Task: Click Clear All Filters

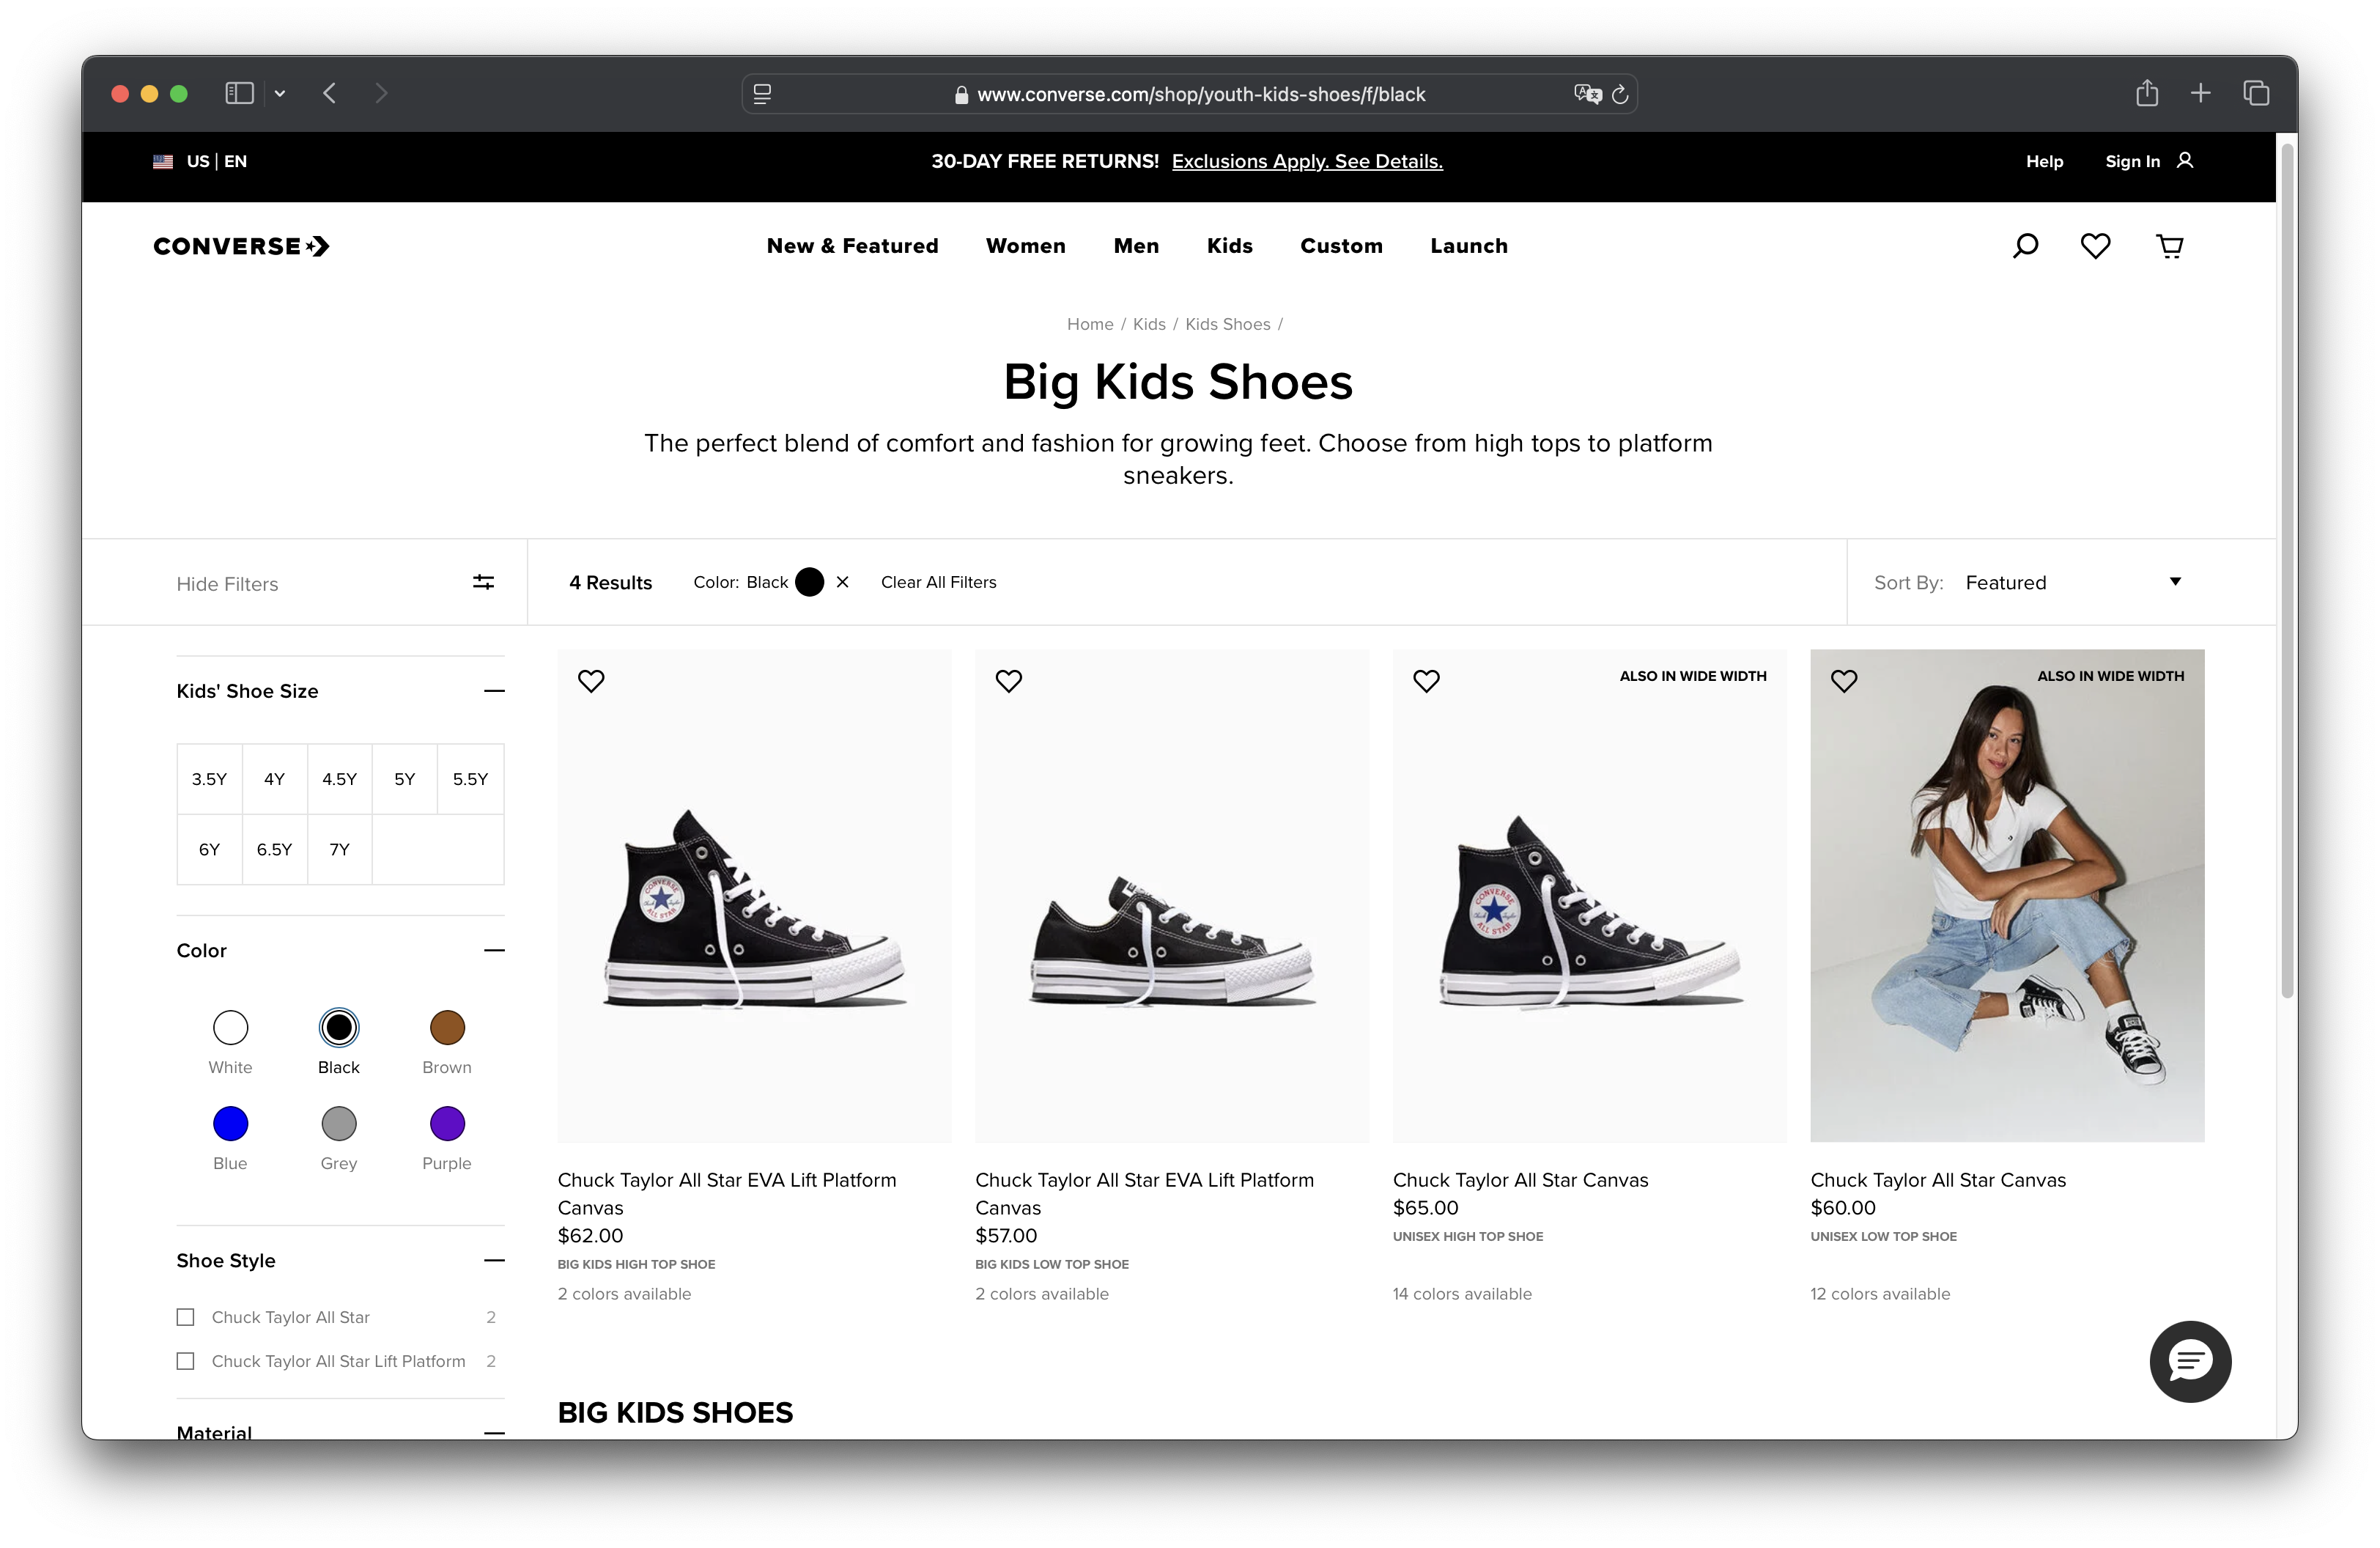Action: pyautogui.click(x=938, y=582)
